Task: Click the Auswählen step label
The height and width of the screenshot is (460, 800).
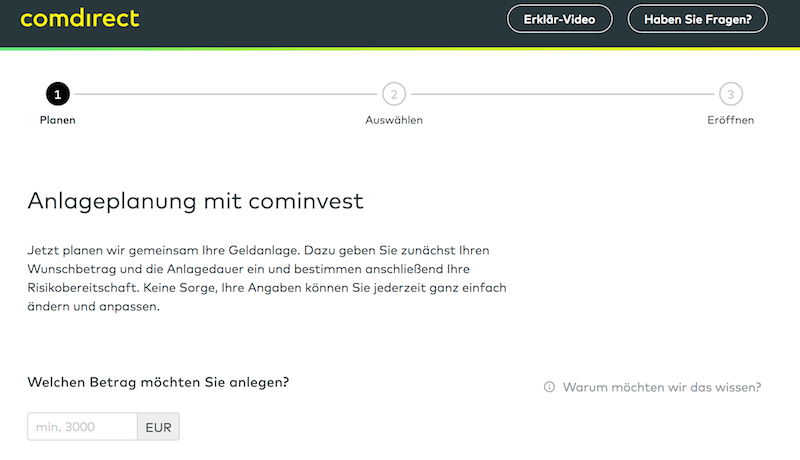Action: click(x=394, y=120)
